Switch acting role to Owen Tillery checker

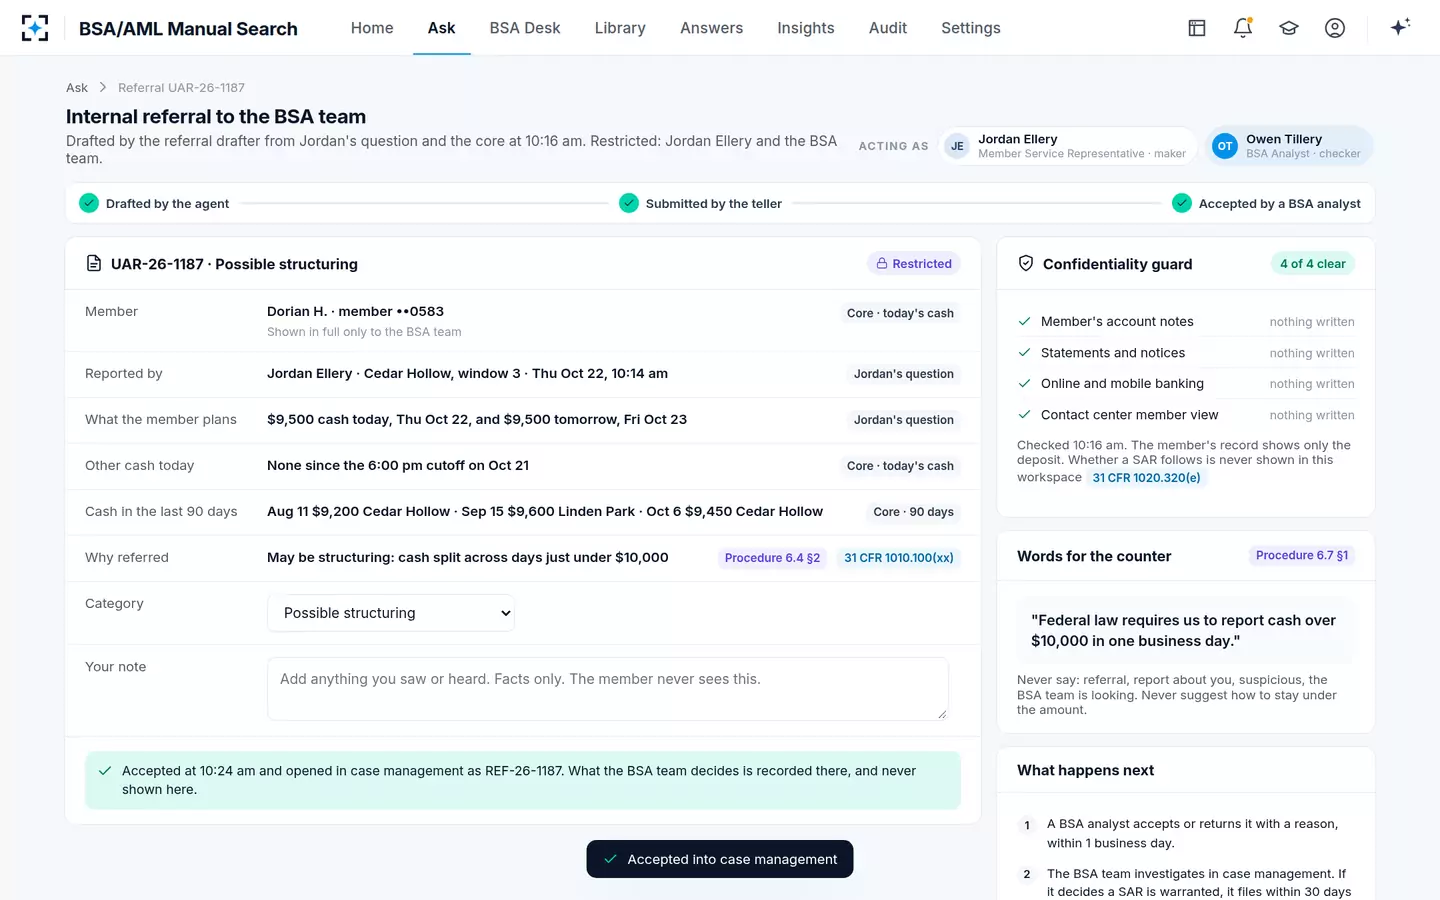pyautogui.click(x=1288, y=146)
